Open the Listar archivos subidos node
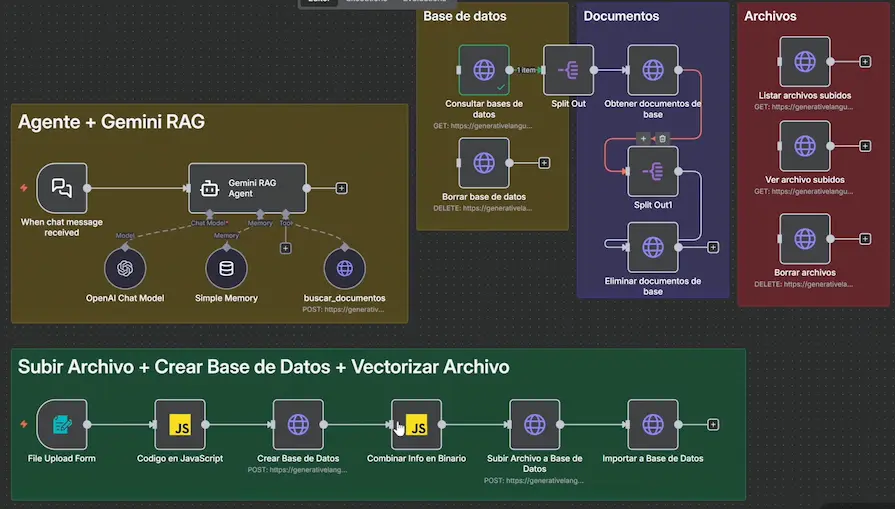895x509 pixels. (805, 62)
